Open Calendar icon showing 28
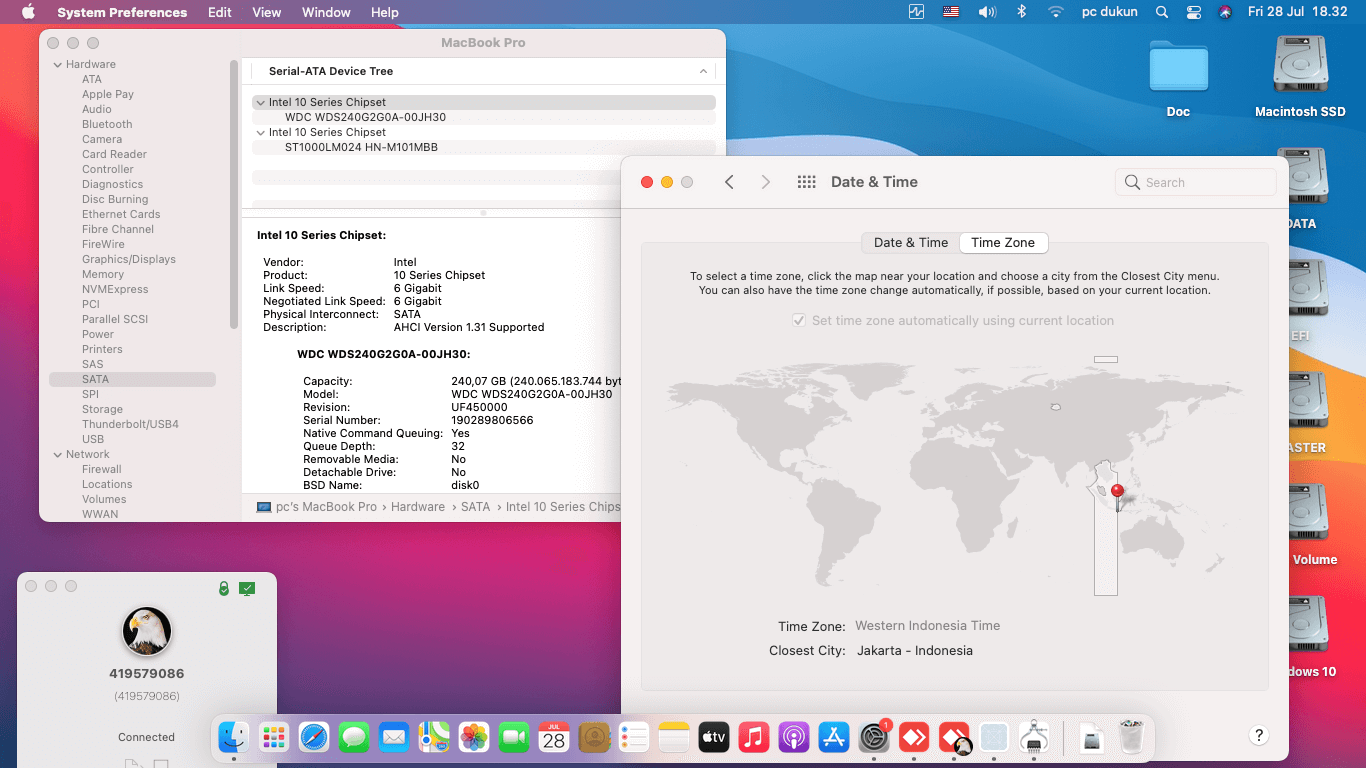1366x768 pixels. [554, 738]
